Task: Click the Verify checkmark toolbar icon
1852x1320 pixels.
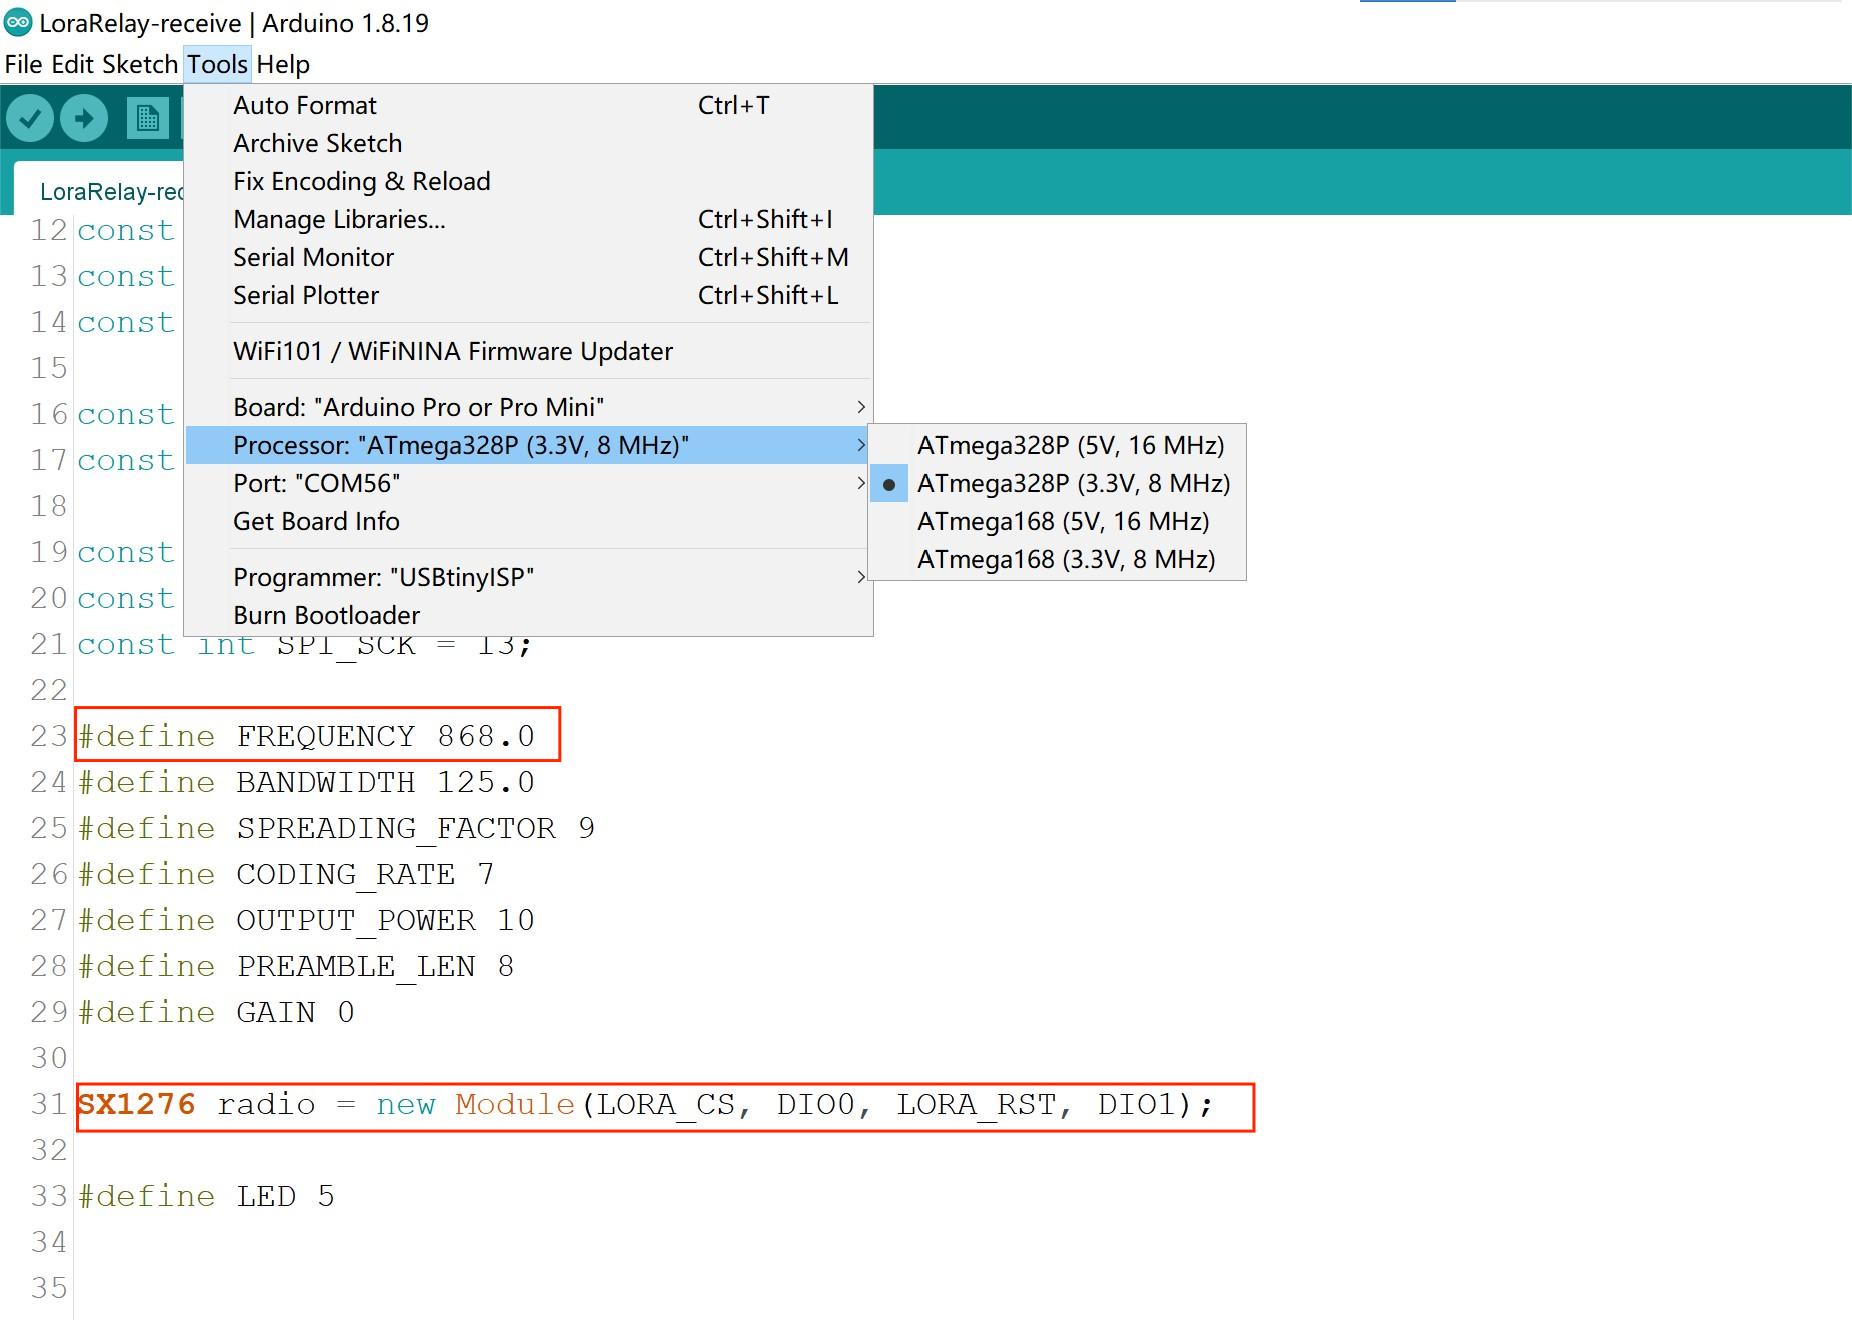Action: click(x=30, y=119)
